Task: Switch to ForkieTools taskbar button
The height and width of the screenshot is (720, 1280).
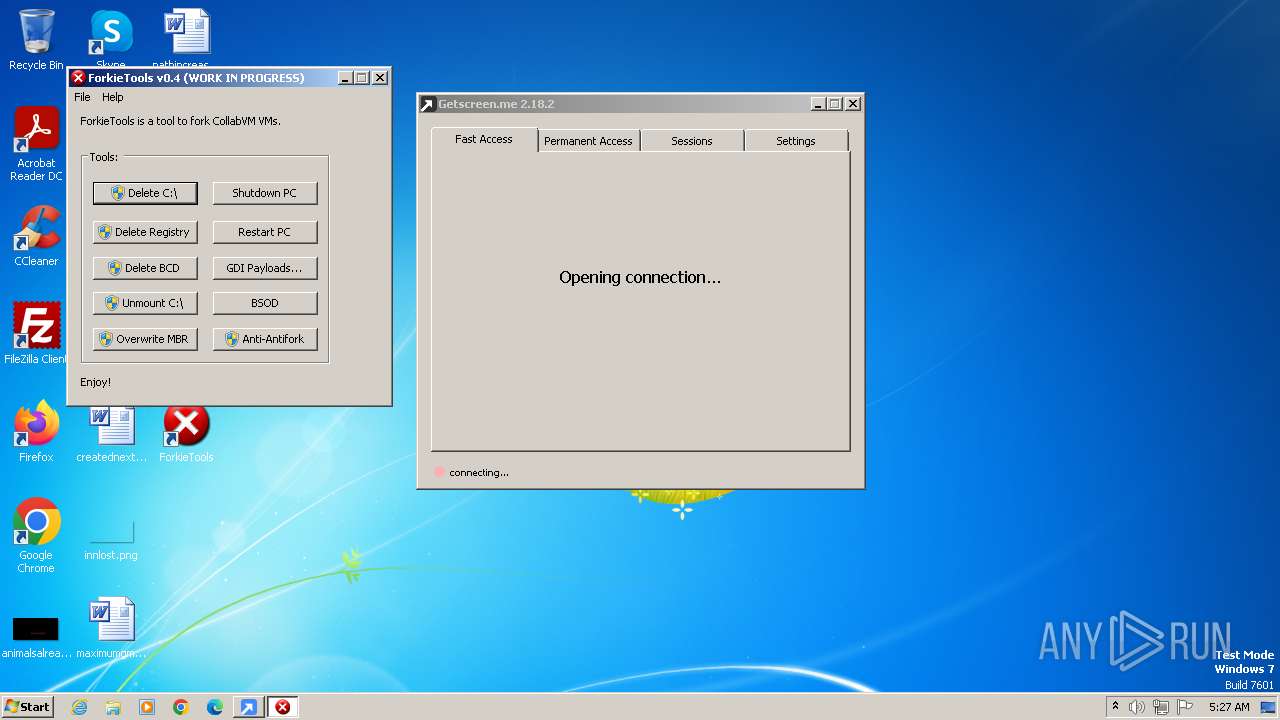Action: click(283, 707)
